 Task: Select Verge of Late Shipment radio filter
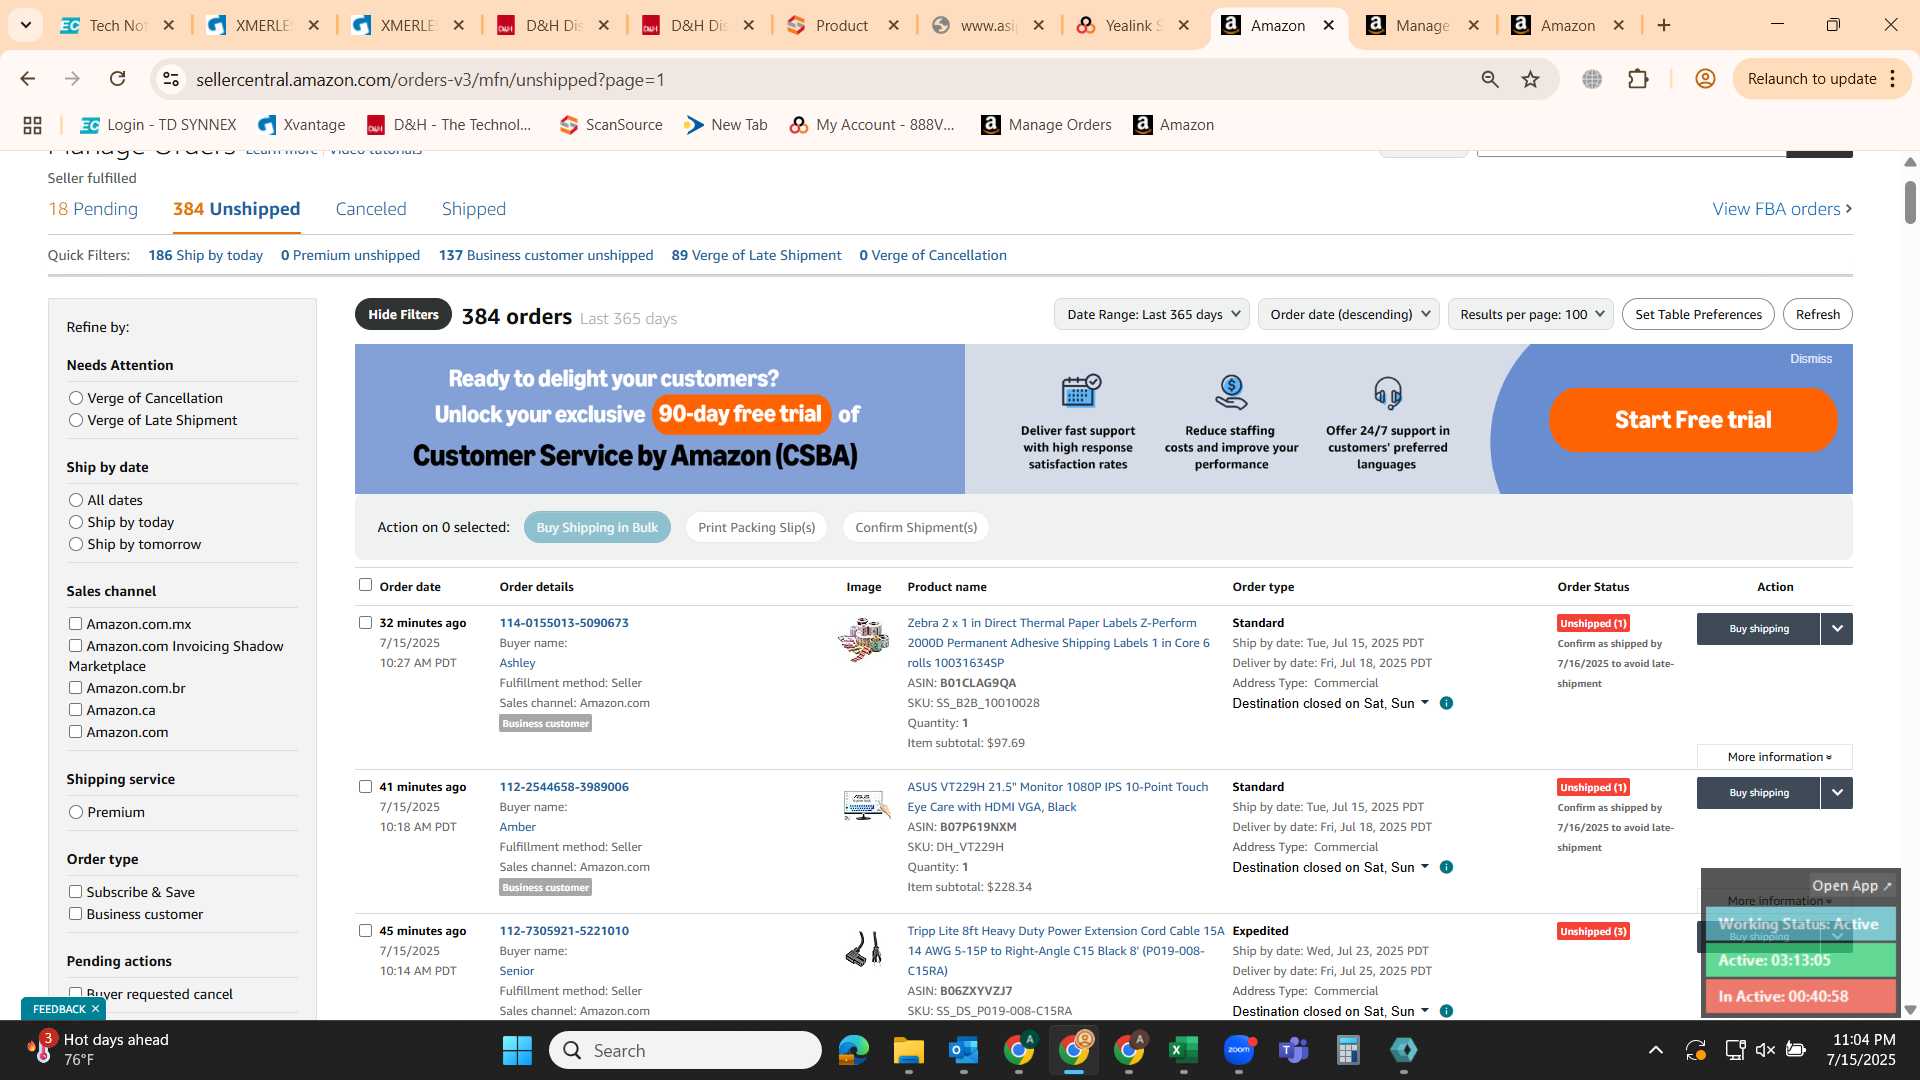tap(76, 420)
